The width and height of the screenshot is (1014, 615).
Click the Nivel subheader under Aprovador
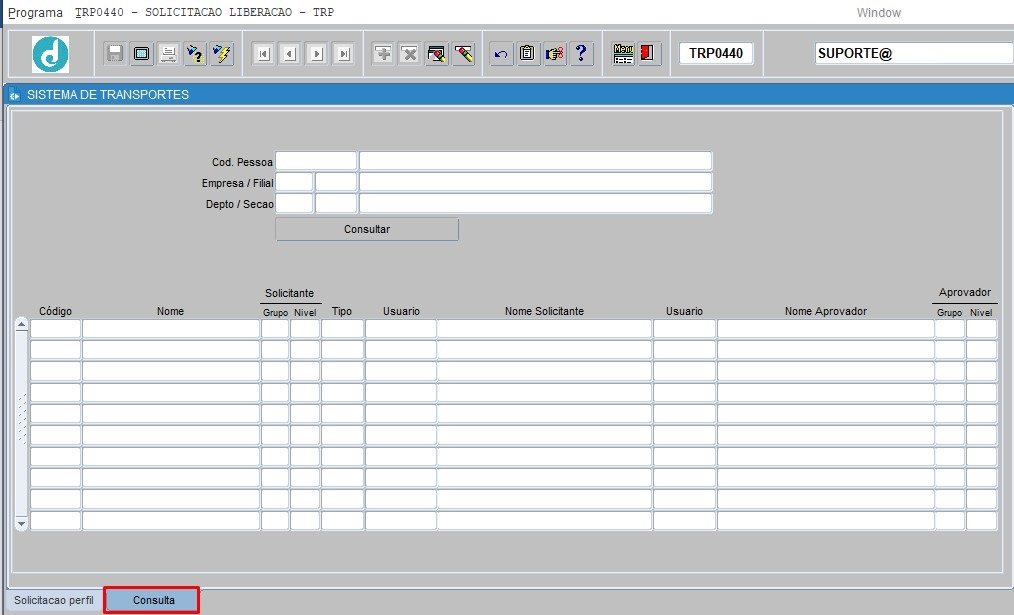(x=981, y=312)
